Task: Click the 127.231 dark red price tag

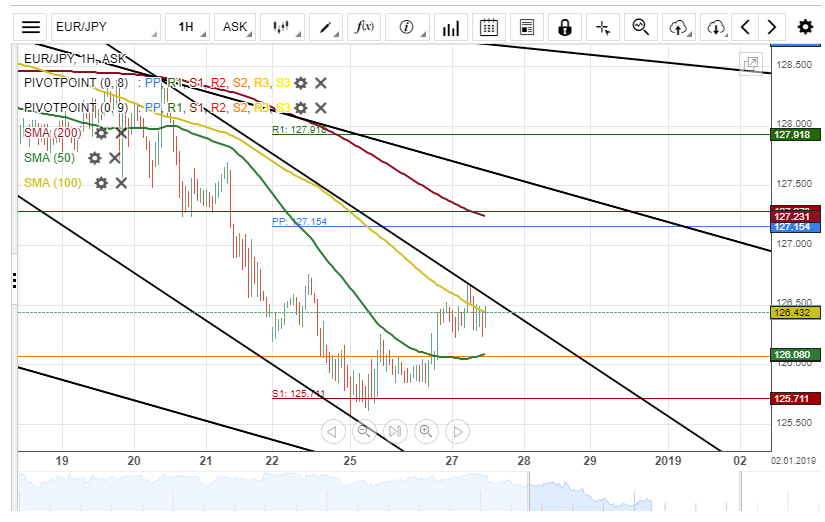Action: [x=795, y=216]
